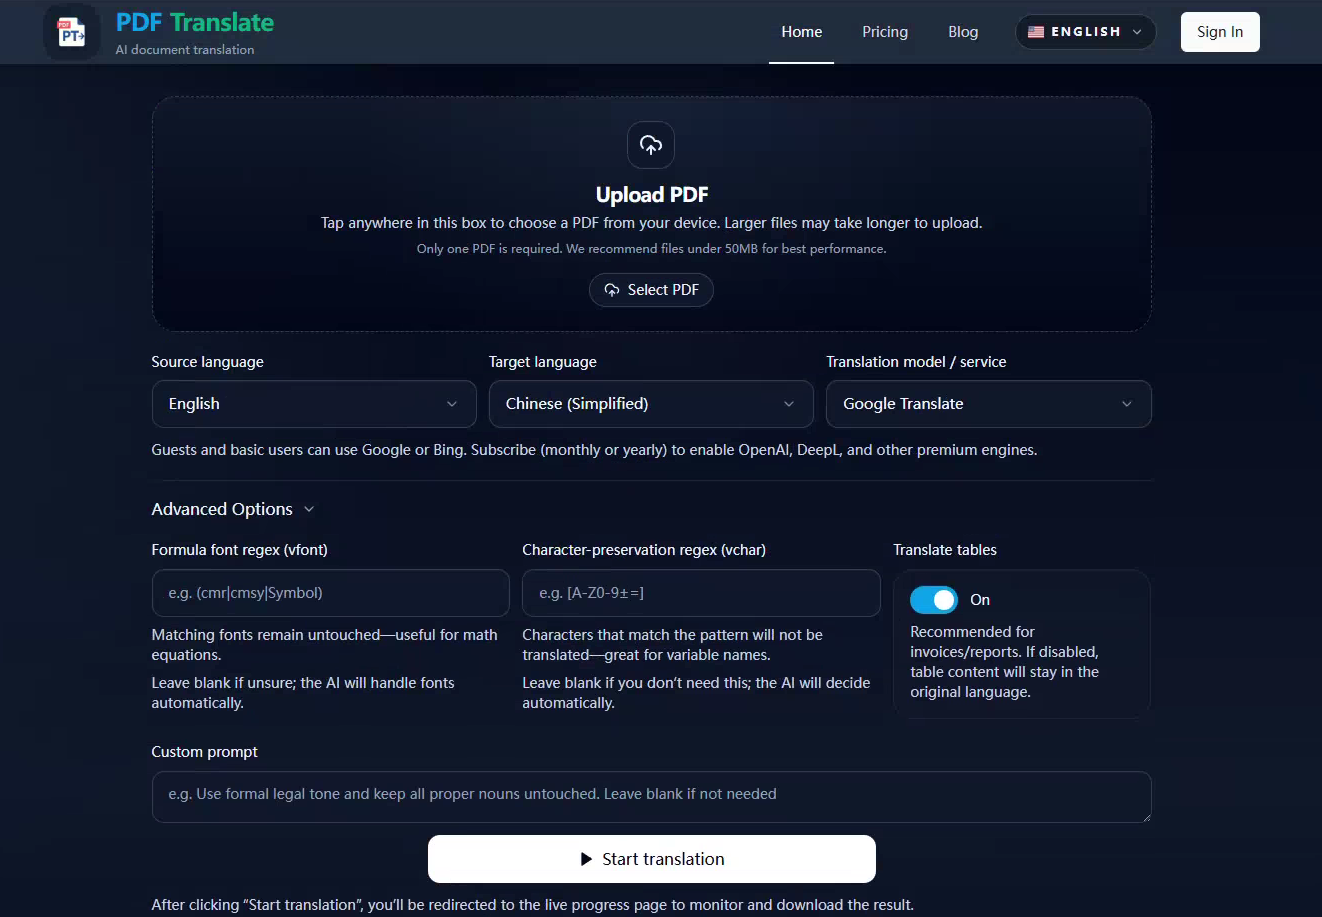1322x917 pixels.
Task: Open the Translation model / service dropdown
Action: pyautogui.click(x=988, y=404)
